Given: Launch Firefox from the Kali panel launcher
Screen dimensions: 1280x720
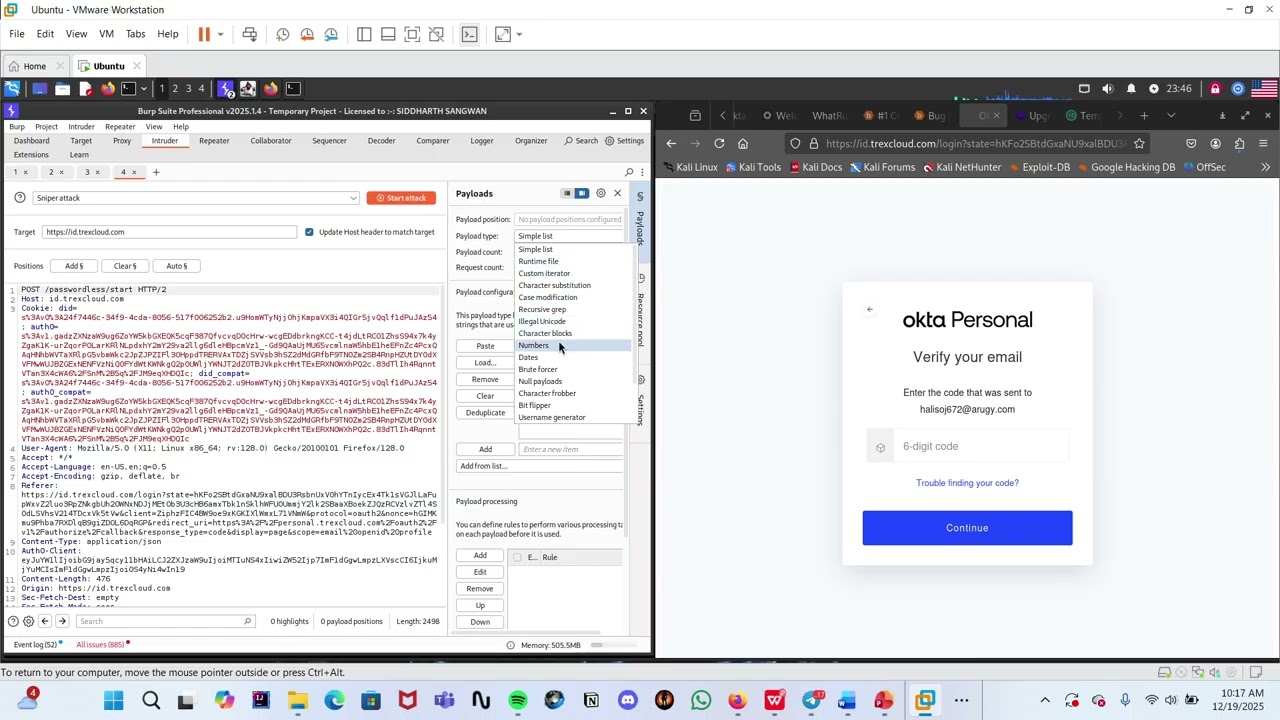Looking at the screenshot, I should coord(108,89).
